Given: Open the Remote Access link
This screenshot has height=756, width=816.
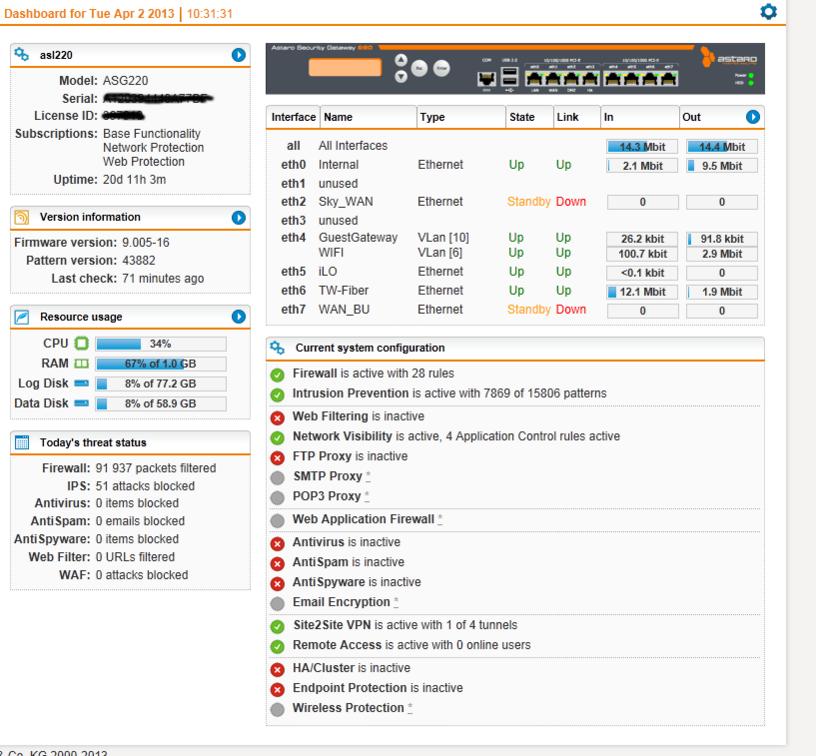Looking at the screenshot, I should tap(337, 645).
